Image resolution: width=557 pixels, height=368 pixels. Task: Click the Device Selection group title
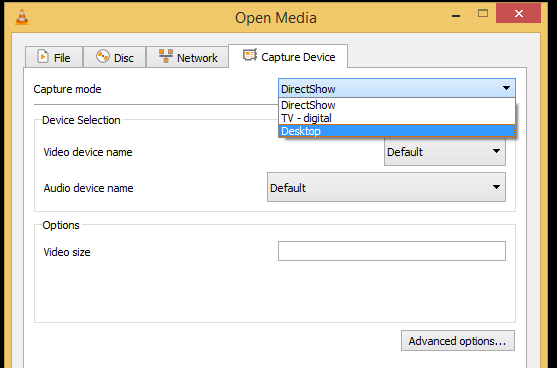pyautogui.click(x=81, y=120)
